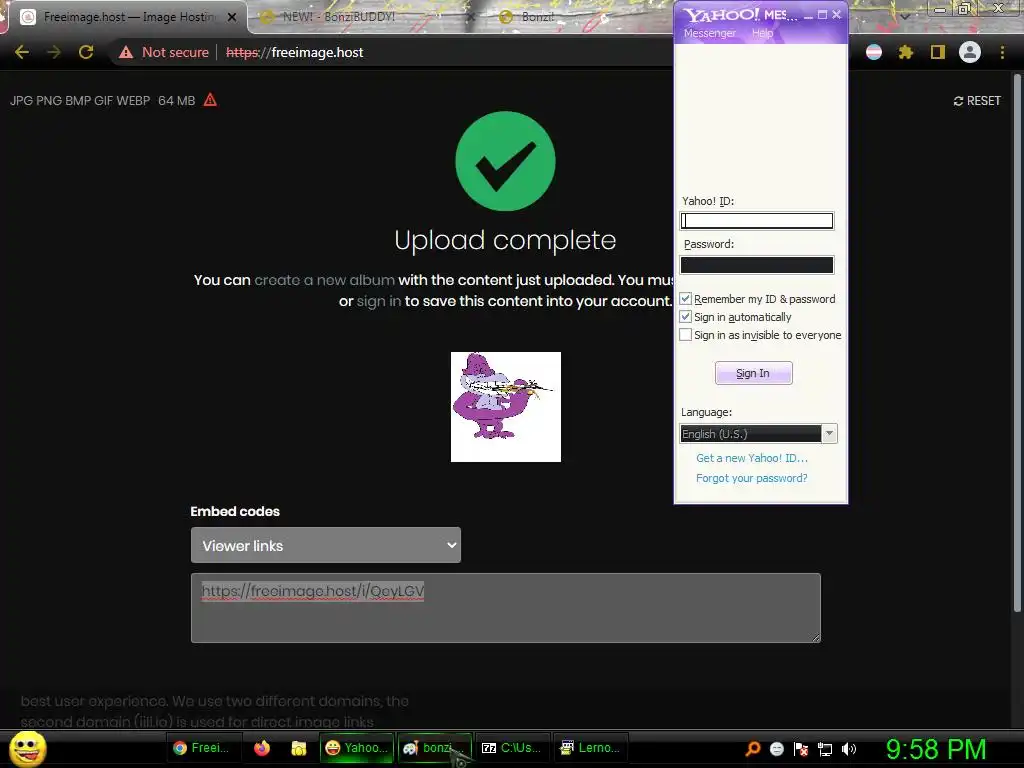Reload the freeimage.host page
The width and height of the screenshot is (1024, 768).
[x=86, y=52]
